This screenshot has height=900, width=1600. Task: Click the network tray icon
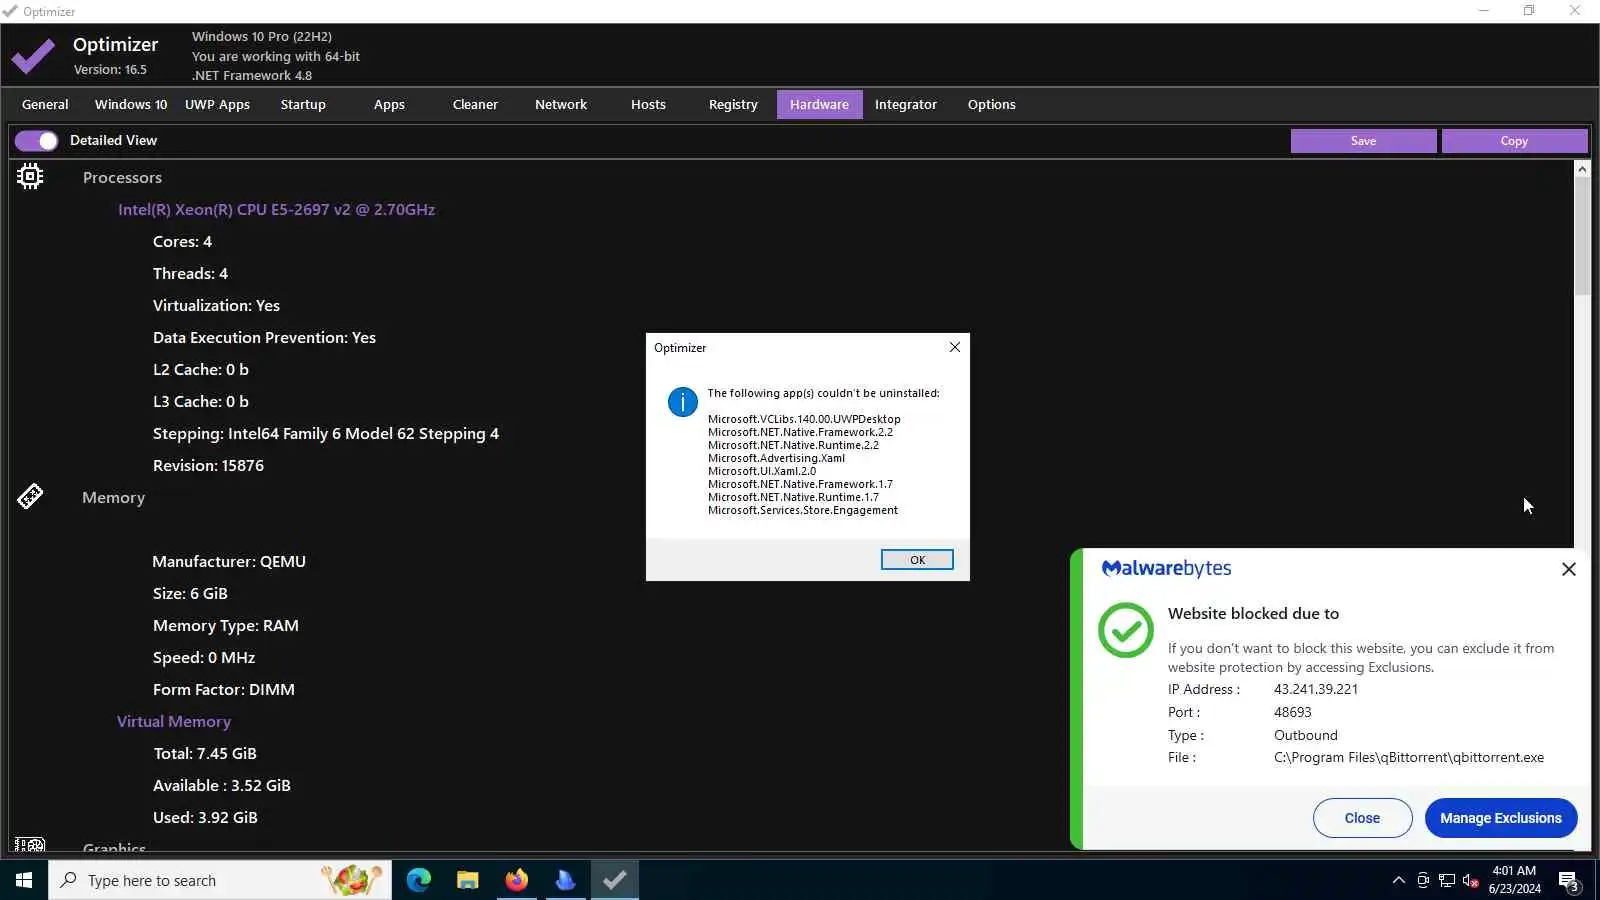1447,880
